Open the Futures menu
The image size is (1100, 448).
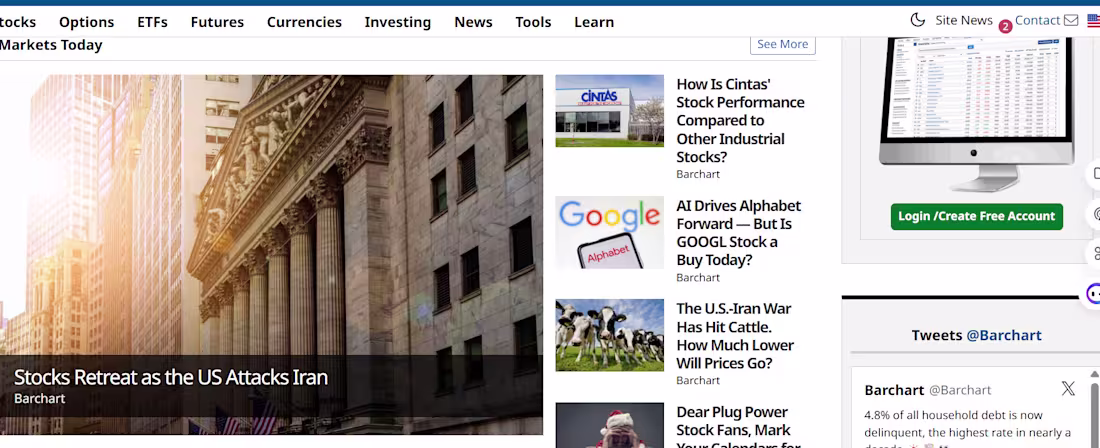click(x=217, y=22)
